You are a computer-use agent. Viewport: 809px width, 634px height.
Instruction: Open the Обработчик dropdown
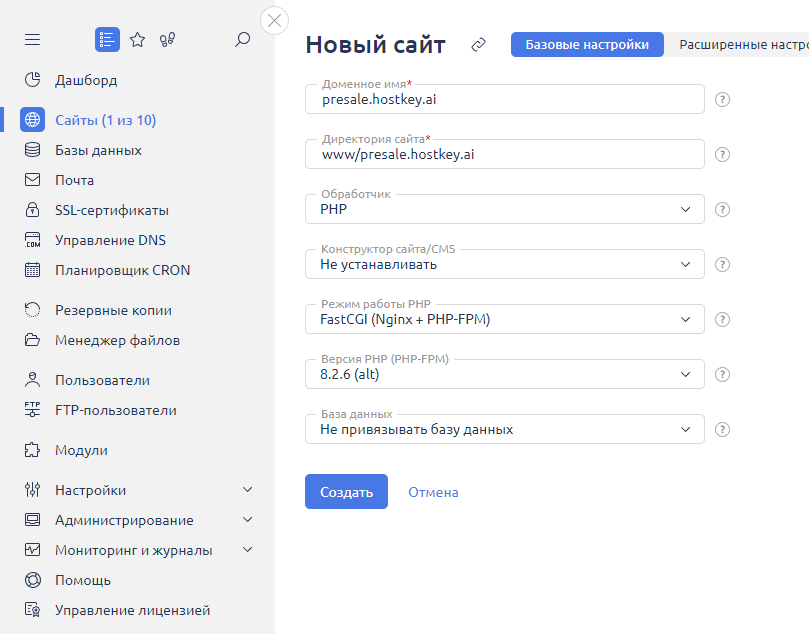click(x=505, y=209)
